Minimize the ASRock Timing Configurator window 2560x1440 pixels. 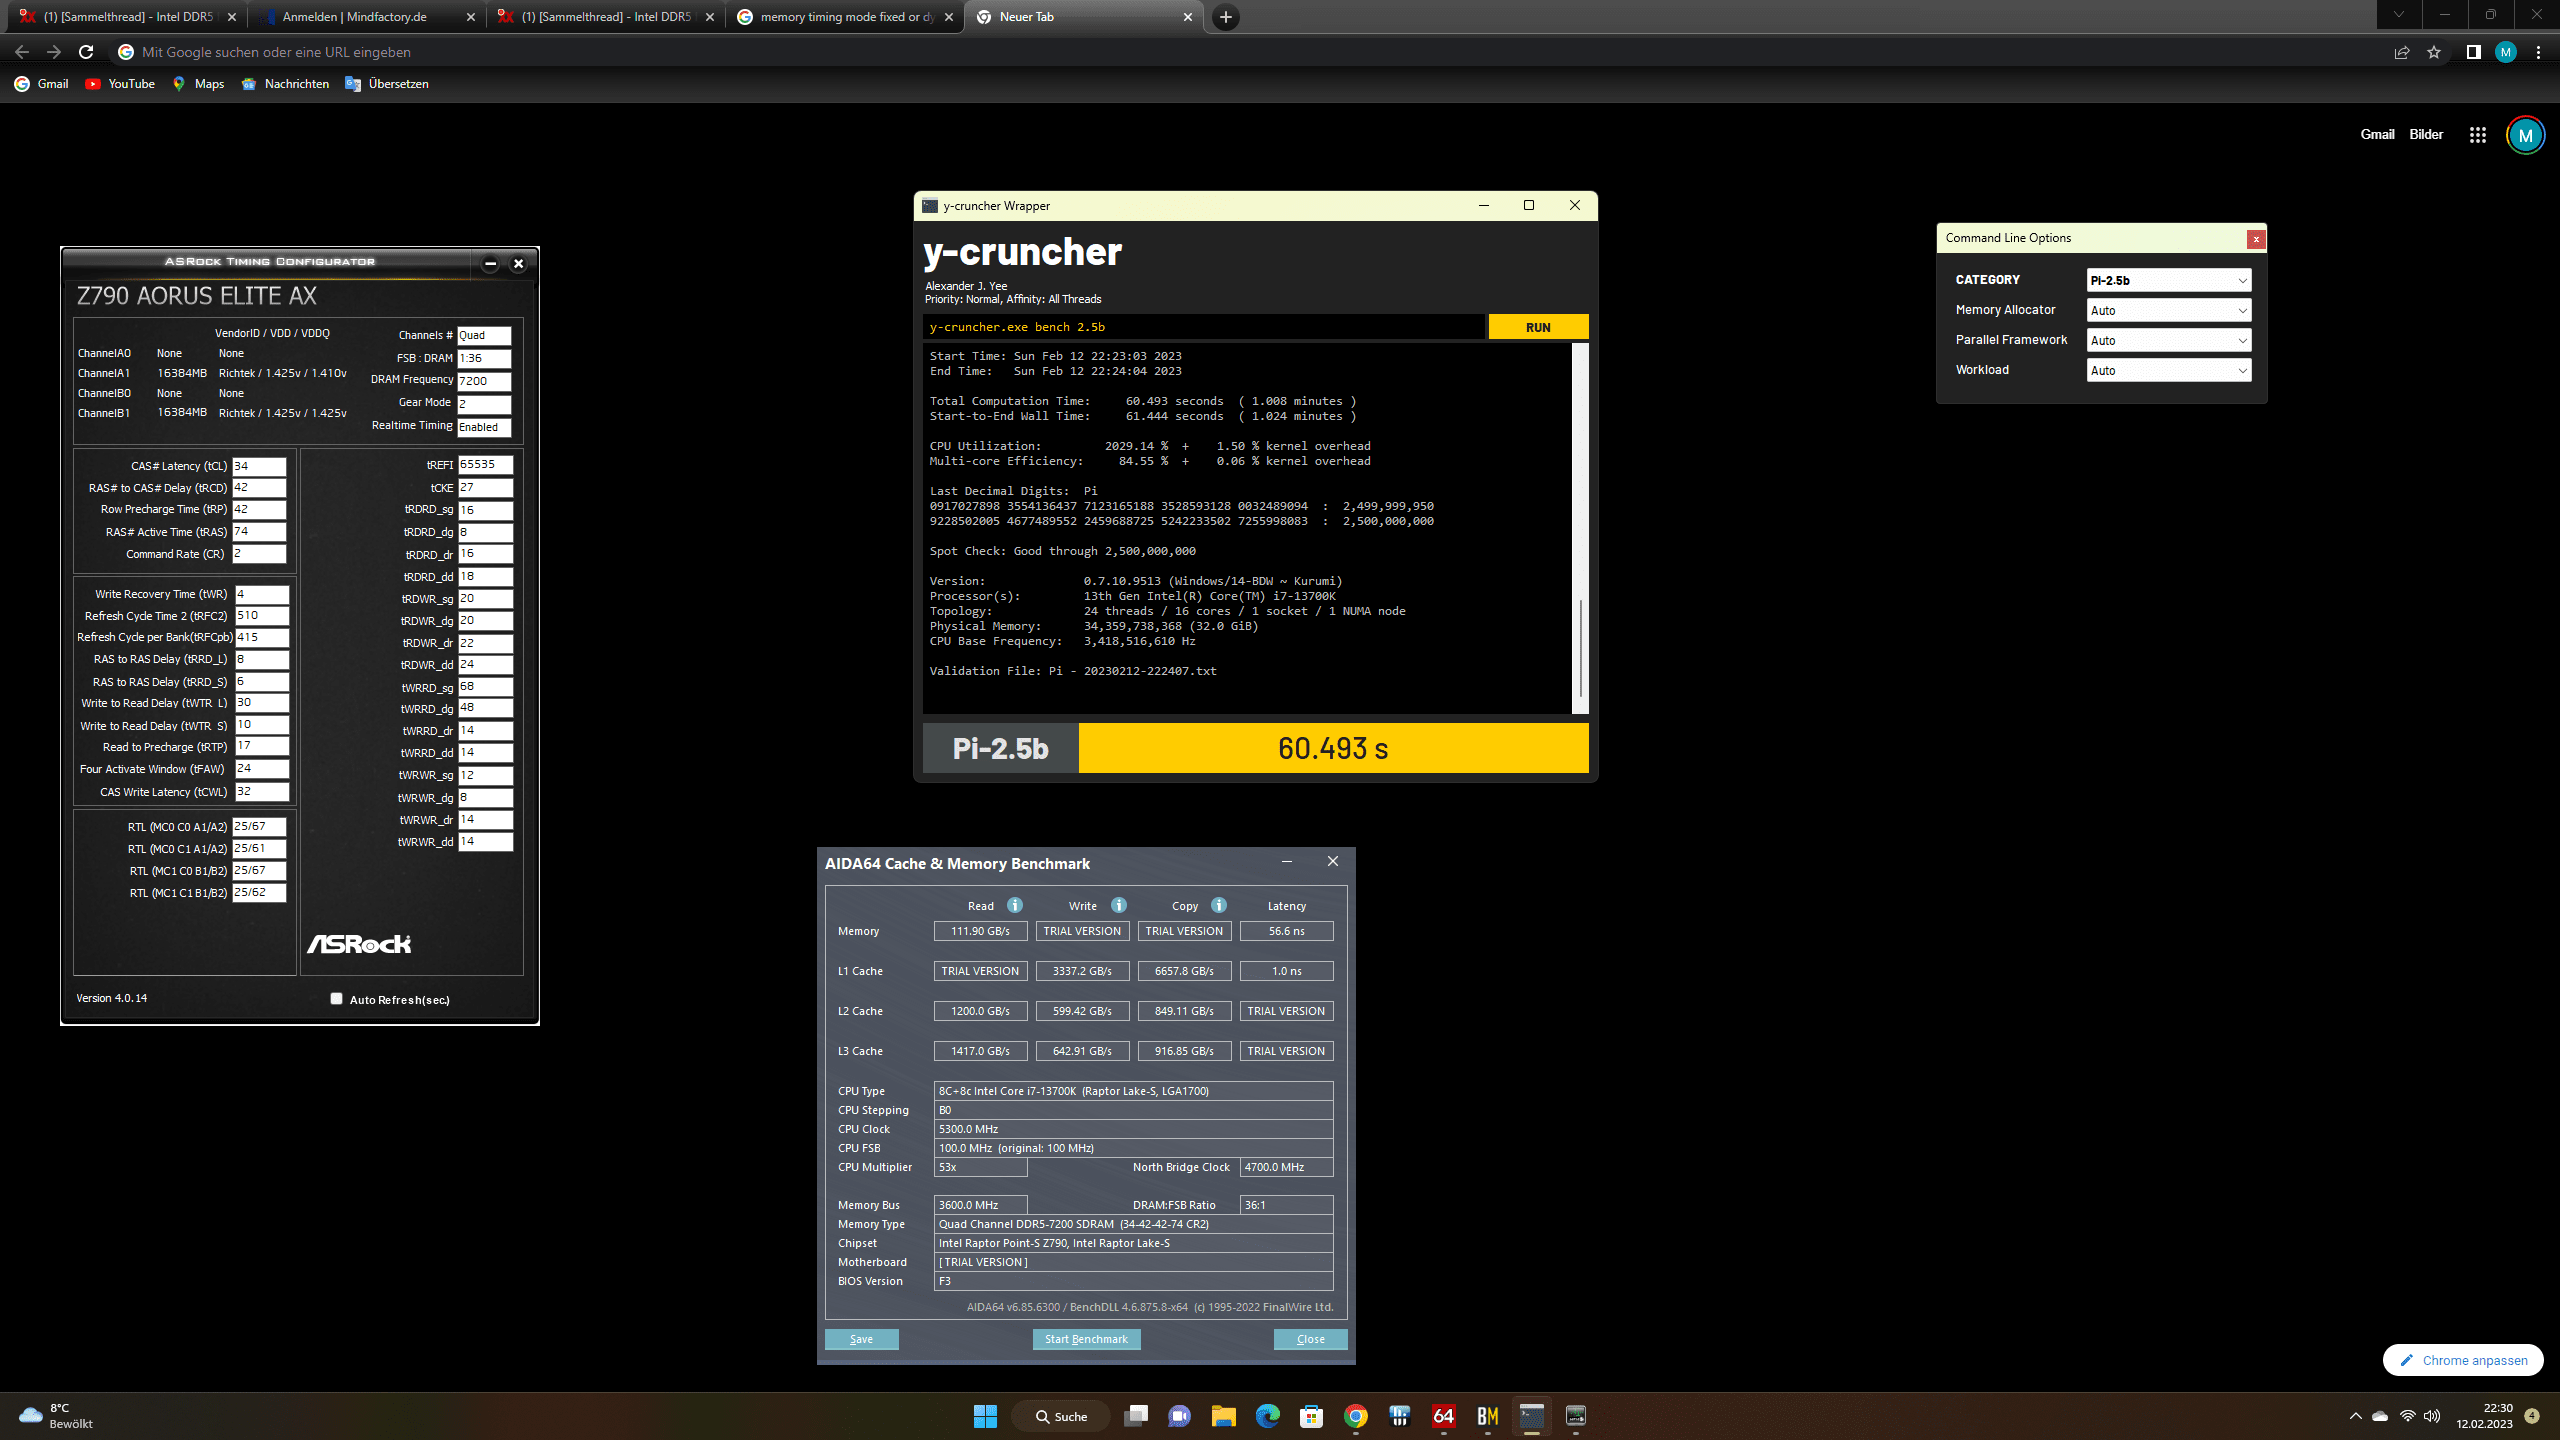[490, 263]
